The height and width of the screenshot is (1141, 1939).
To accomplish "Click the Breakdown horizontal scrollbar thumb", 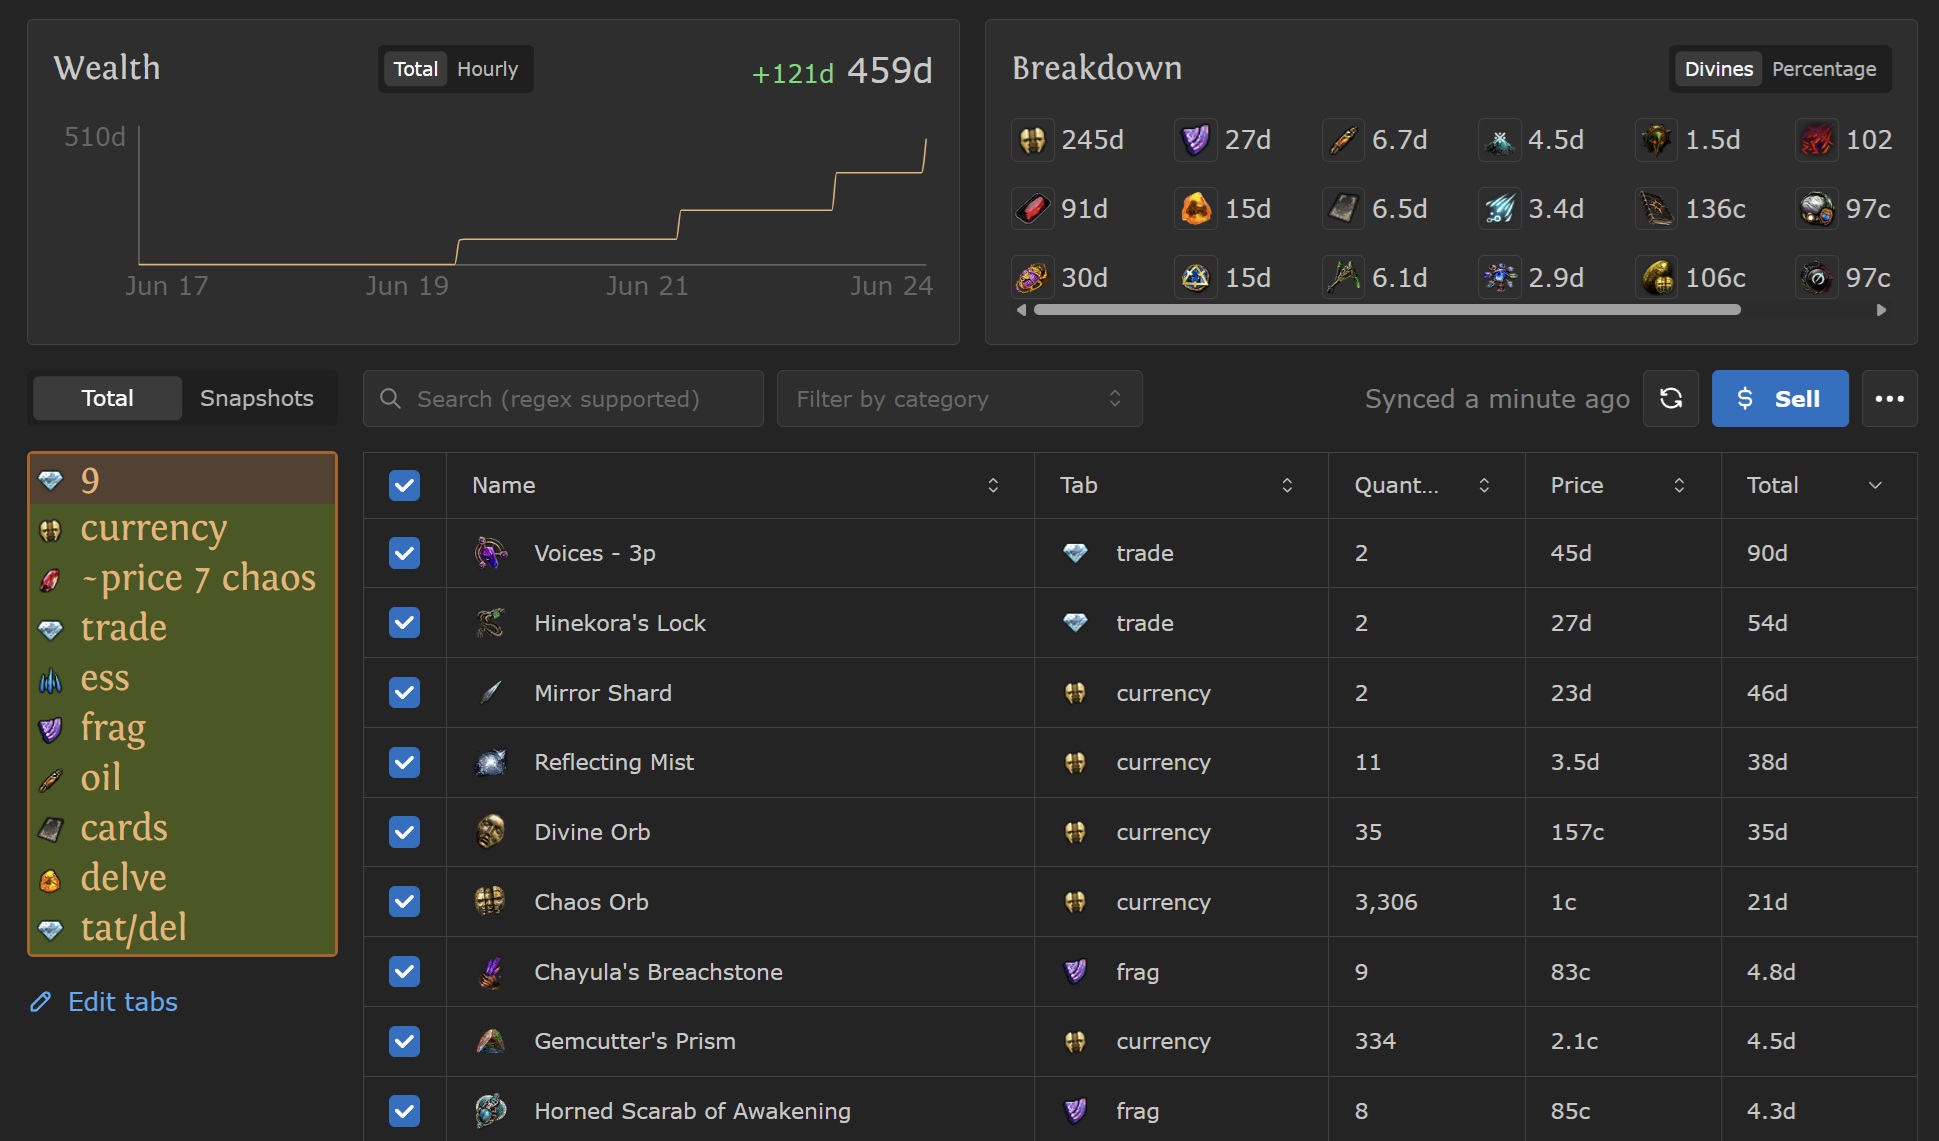I will point(1387,310).
